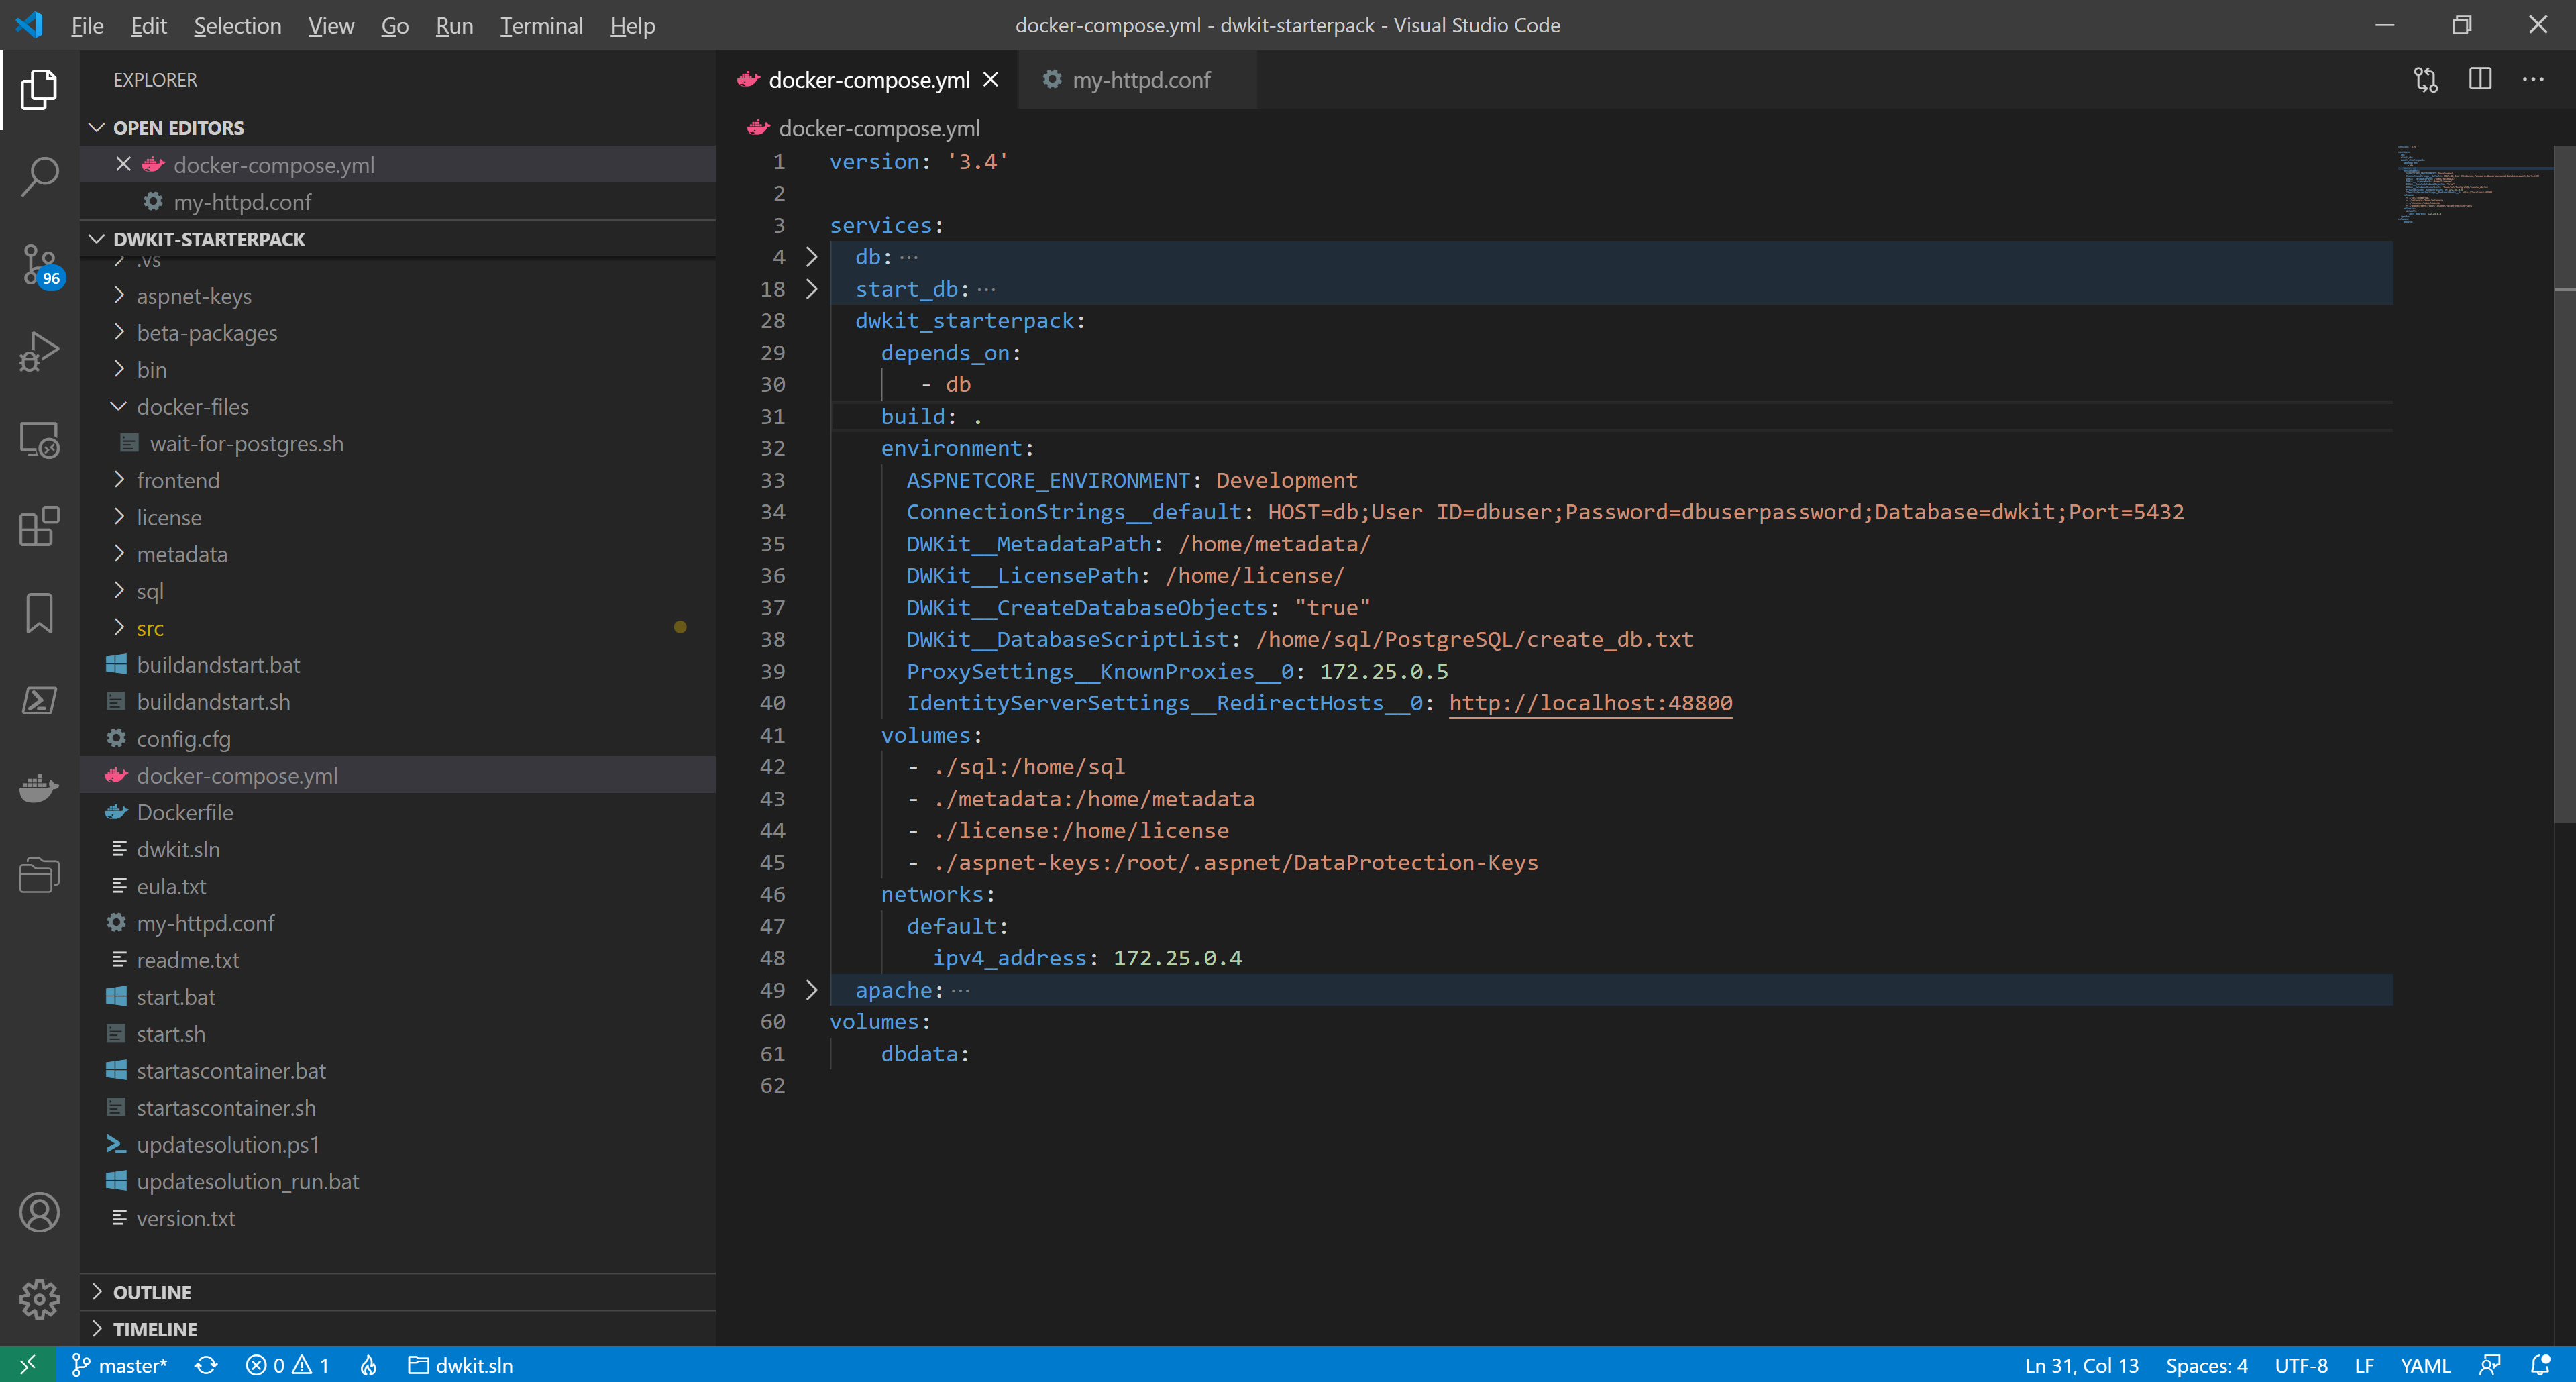The width and height of the screenshot is (2576, 1382).
Task: Open the Help menu
Action: pyautogui.click(x=632, y=25)
